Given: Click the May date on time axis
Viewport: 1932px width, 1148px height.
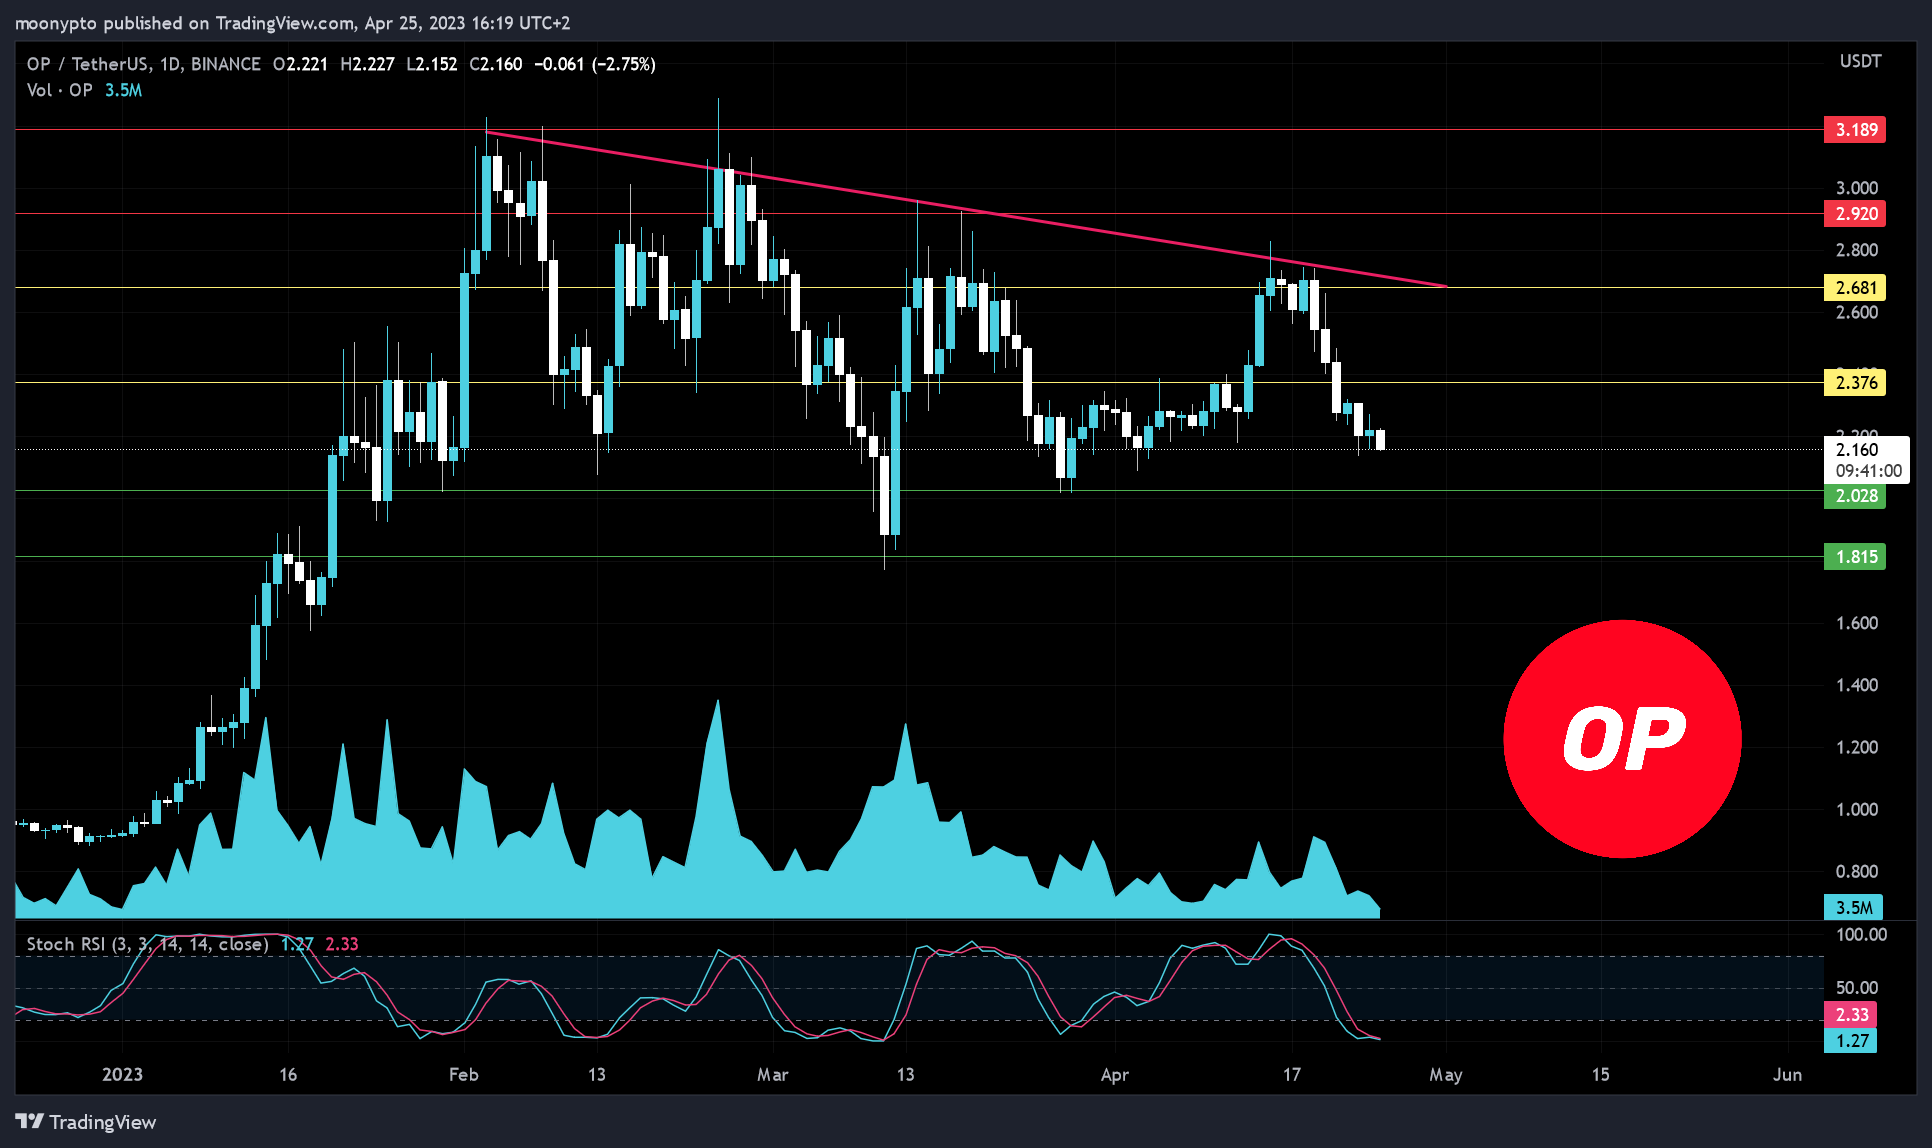Looking at the screenshot, I should [x=1446, y=1075].
